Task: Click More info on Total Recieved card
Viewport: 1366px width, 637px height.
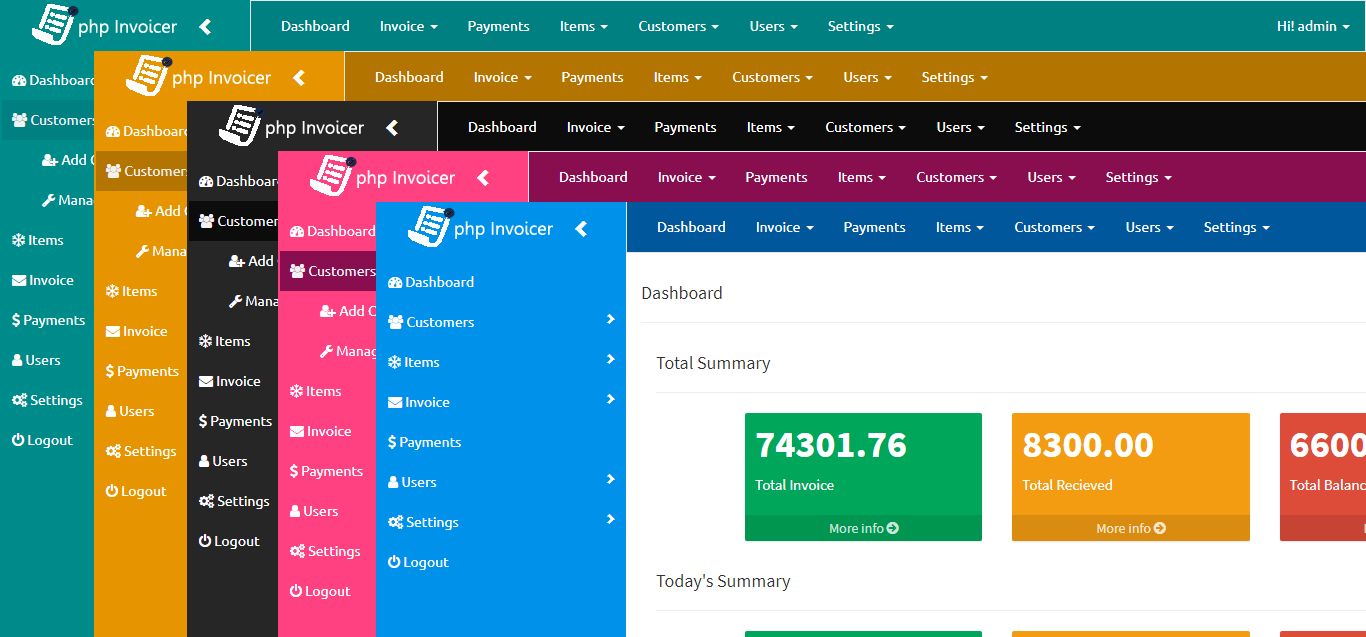Action: (1130, 528)
